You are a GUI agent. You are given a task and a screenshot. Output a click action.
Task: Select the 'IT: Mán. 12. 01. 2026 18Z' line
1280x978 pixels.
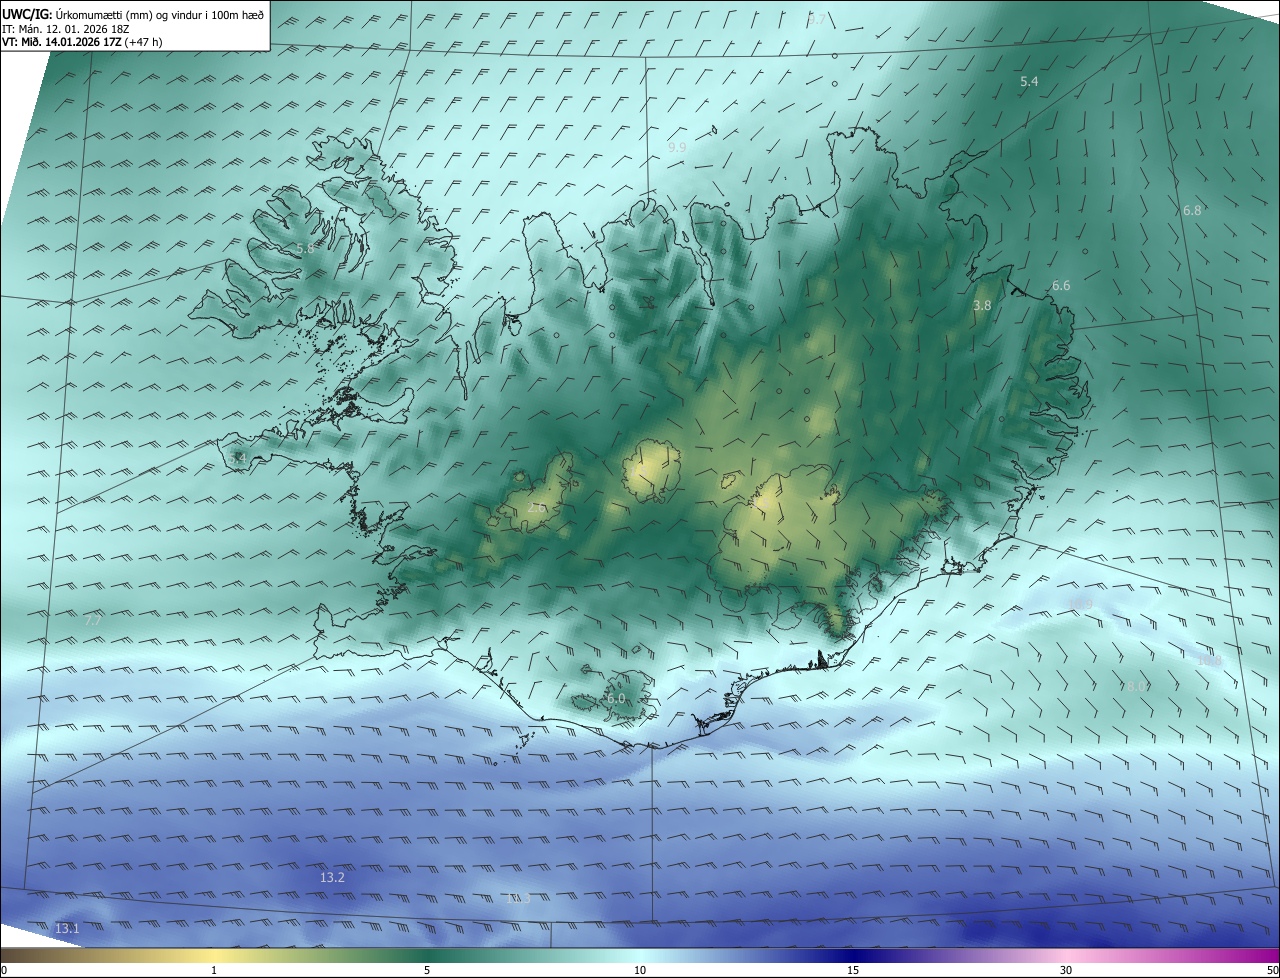(68, 29)
